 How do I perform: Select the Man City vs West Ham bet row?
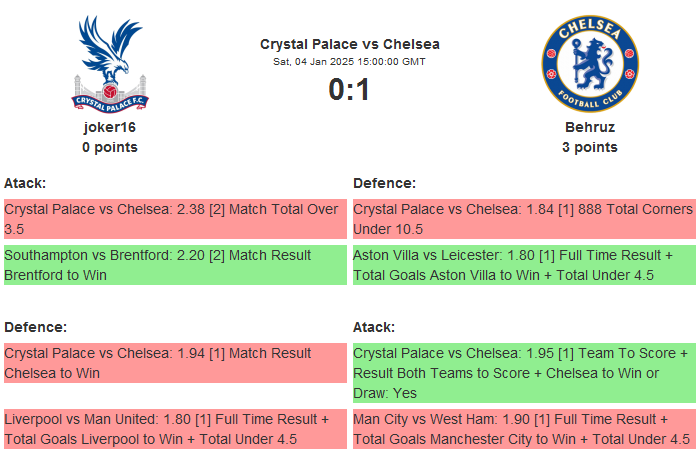tap(524, 429)
